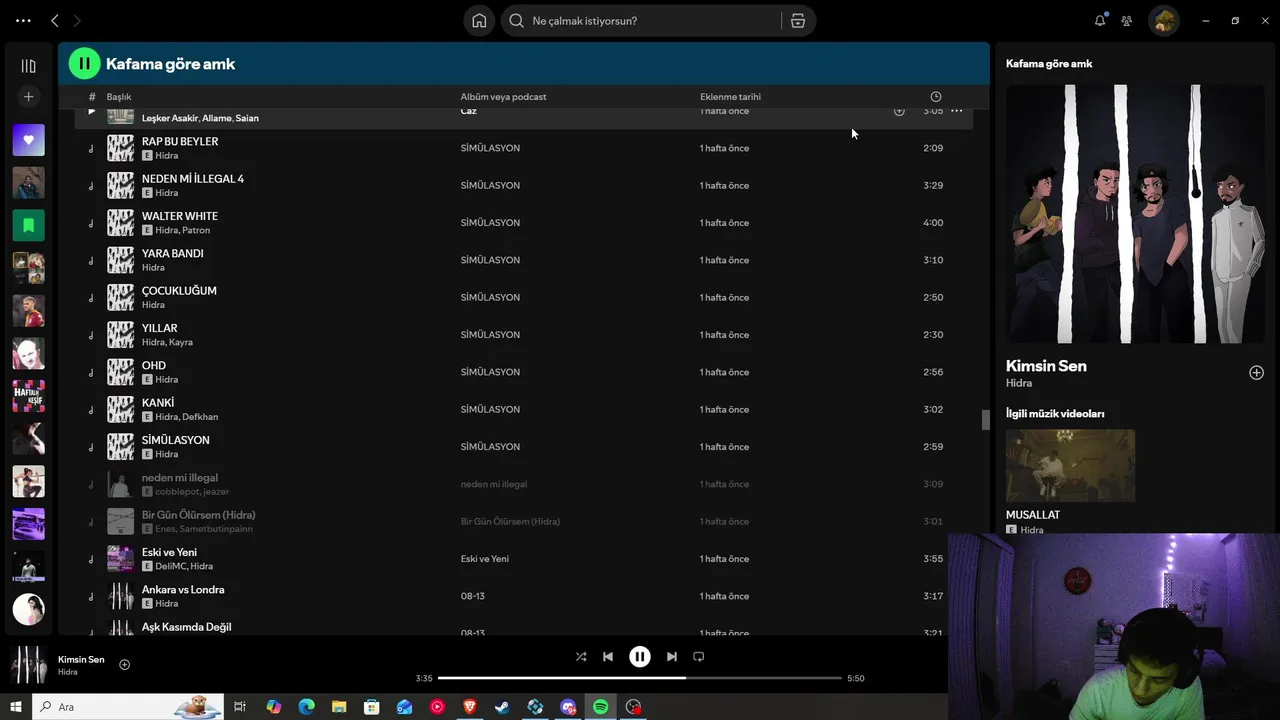Add Kimsin Sen to library in the right panel
1280x720 pixels.
click(x=1256, y=373)
